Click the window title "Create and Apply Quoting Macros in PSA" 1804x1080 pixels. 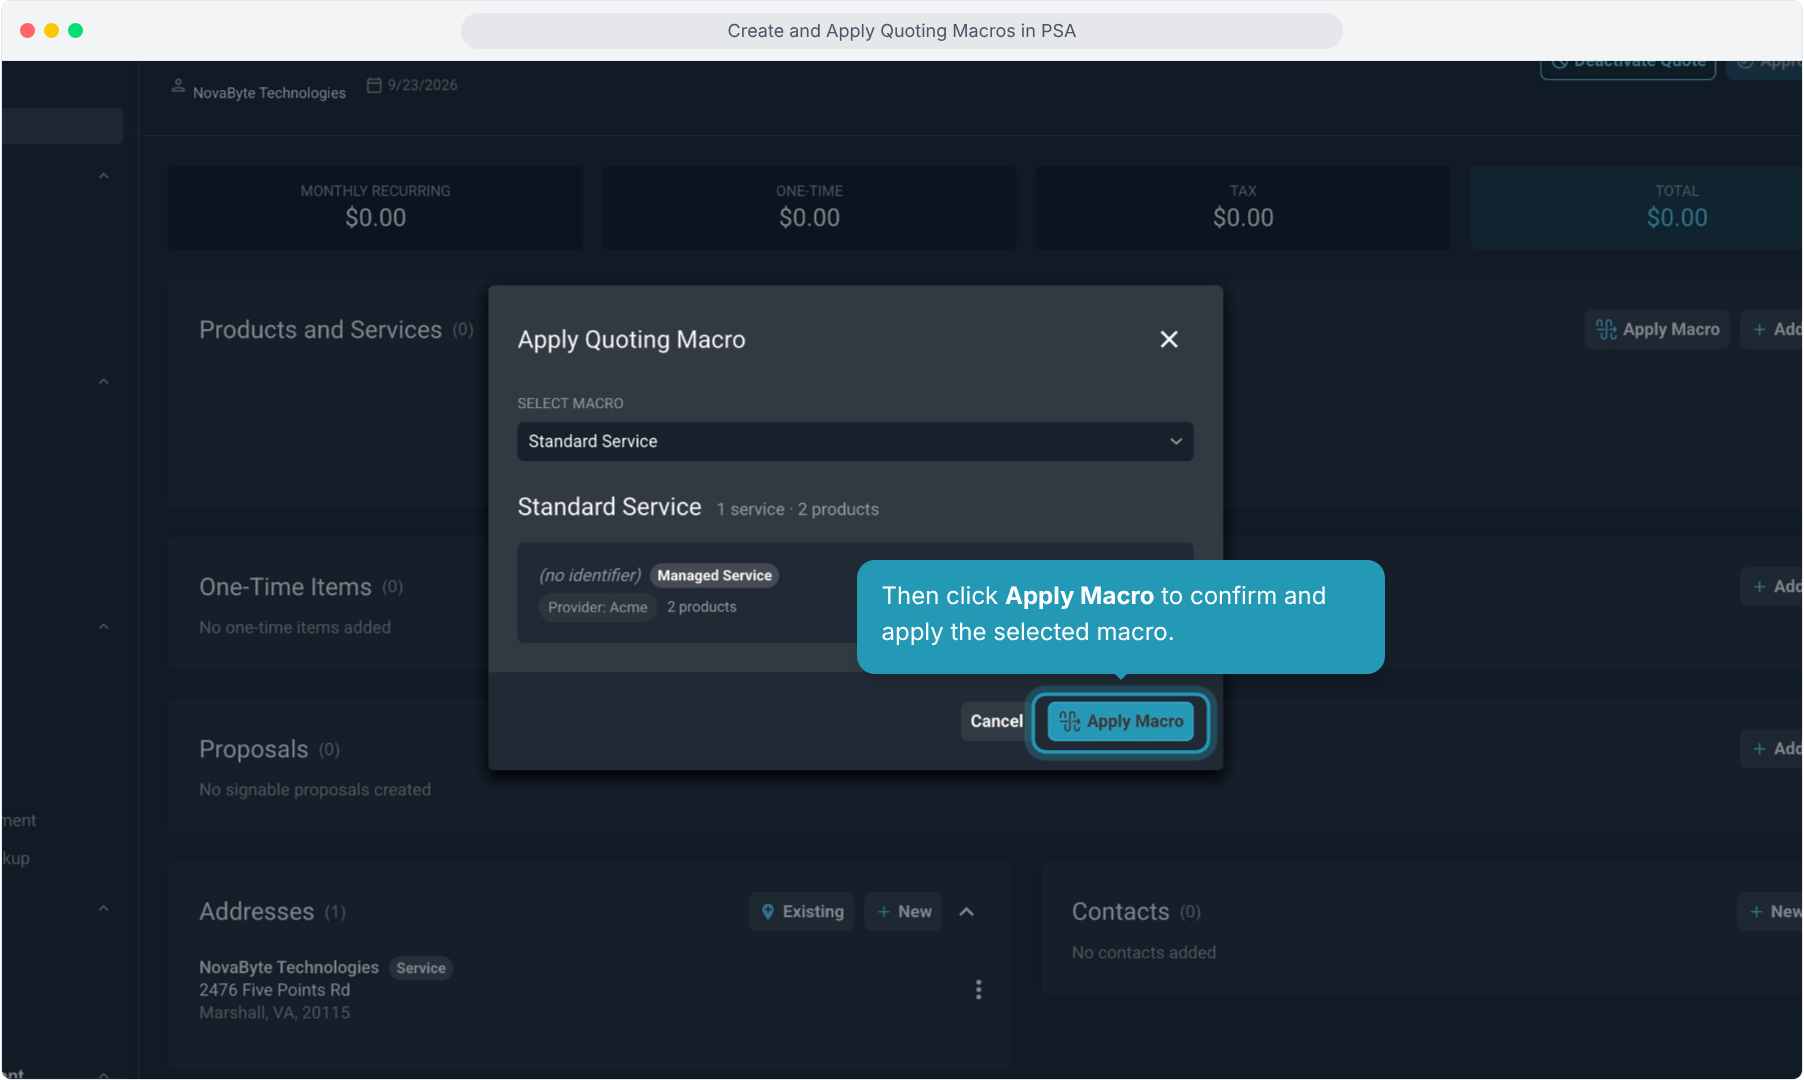click(902, 31)
